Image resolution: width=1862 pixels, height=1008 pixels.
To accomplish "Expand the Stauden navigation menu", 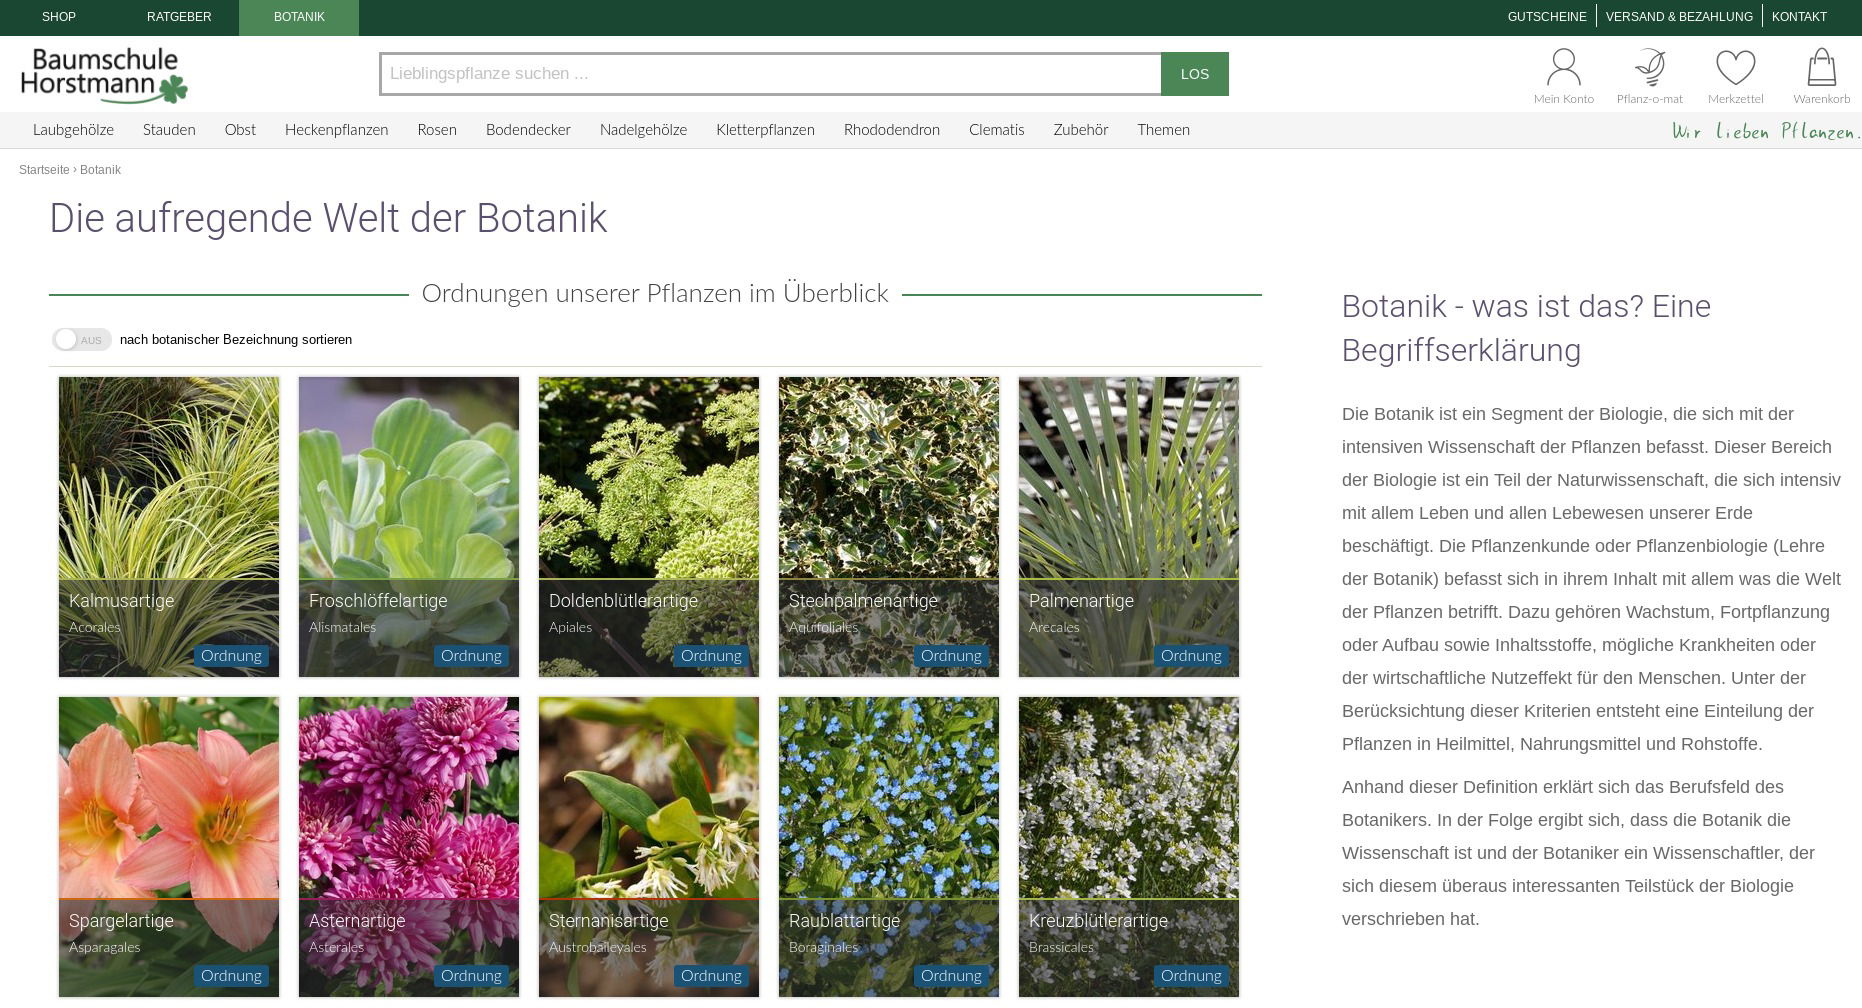I will tap(169, 130).
